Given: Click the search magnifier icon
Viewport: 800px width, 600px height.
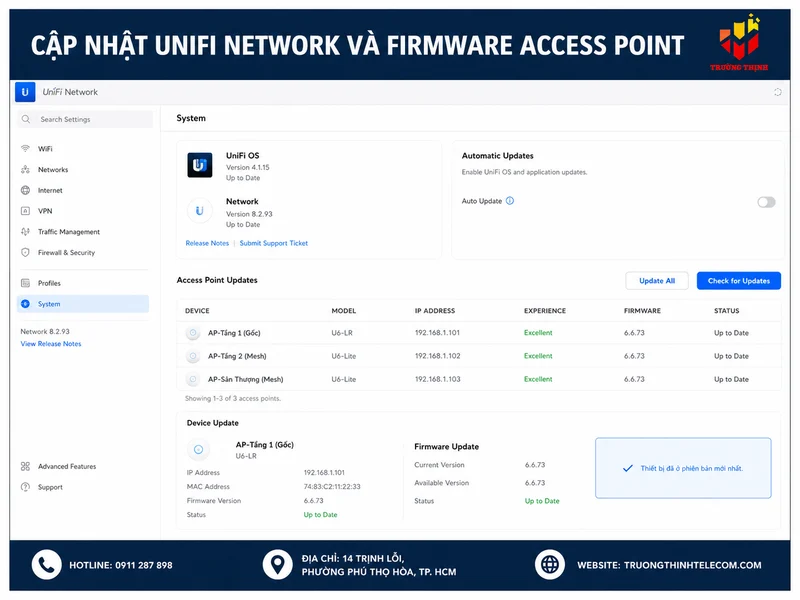Looking at the screenshot, I should 26,119.
